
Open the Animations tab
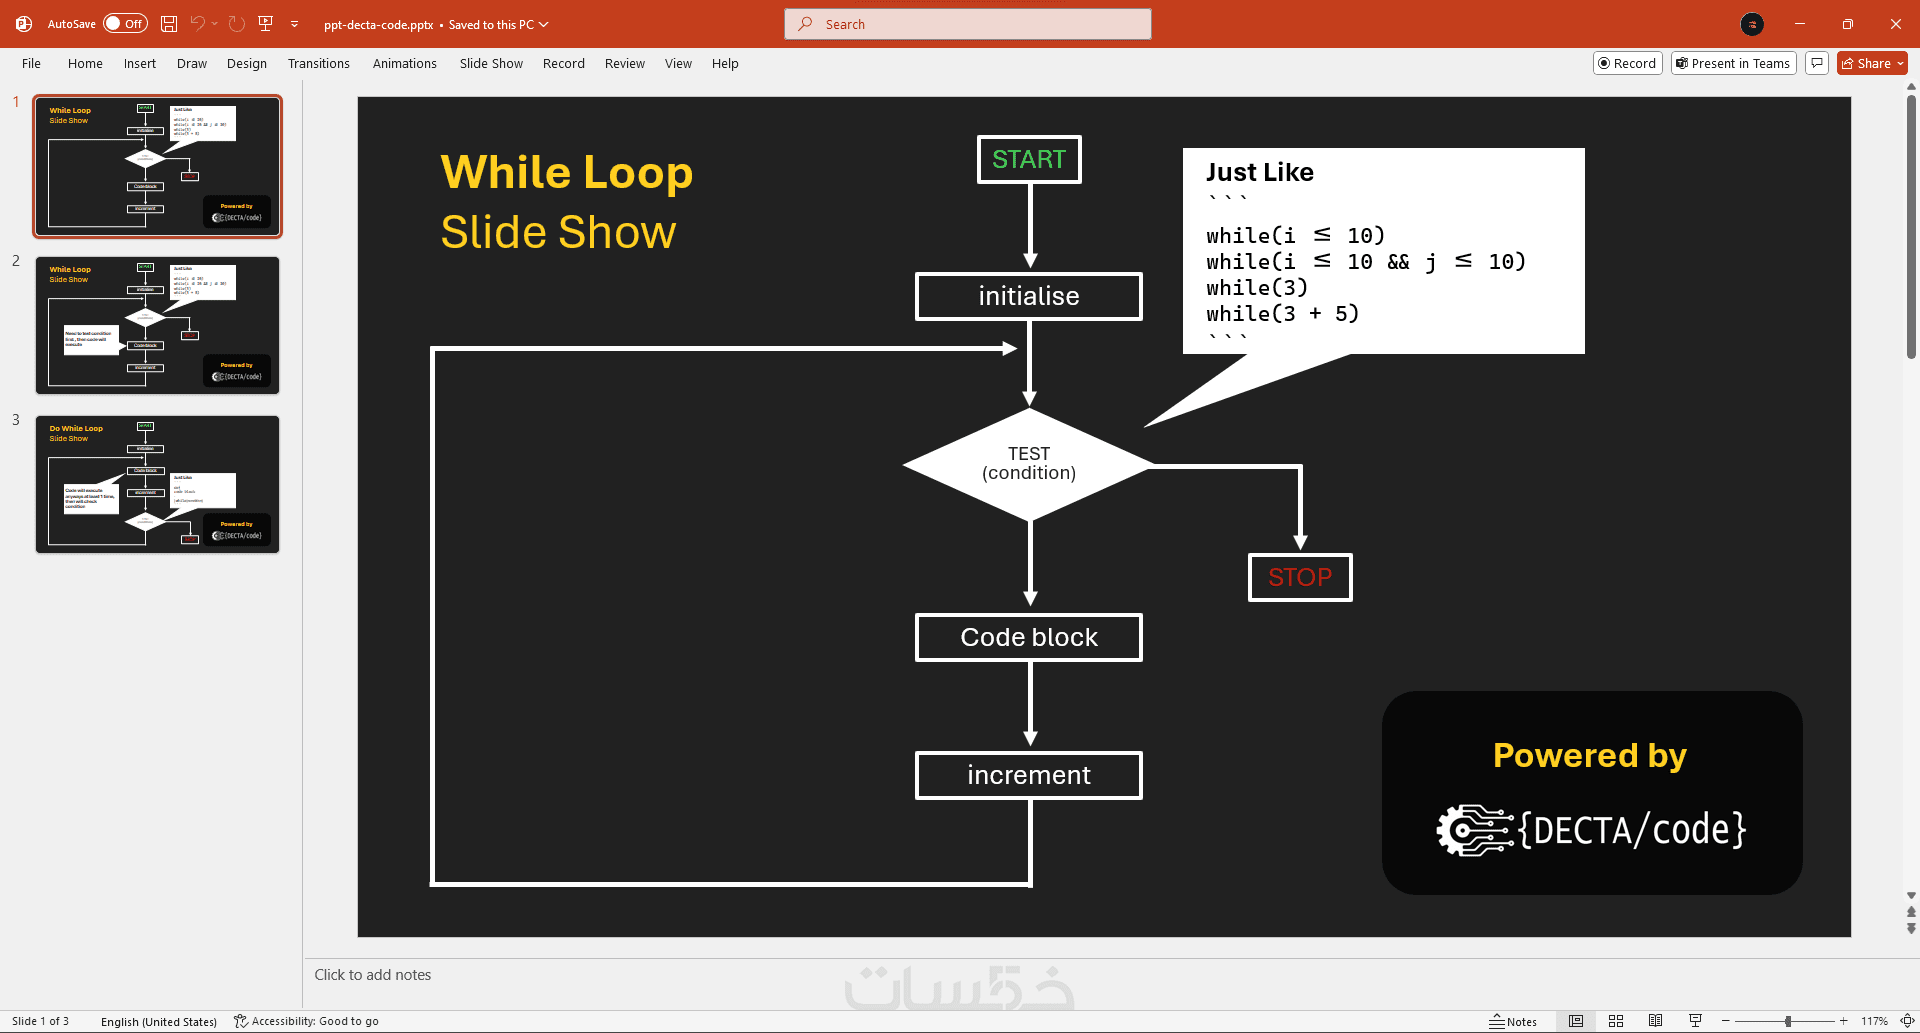(x=405, y=63)
